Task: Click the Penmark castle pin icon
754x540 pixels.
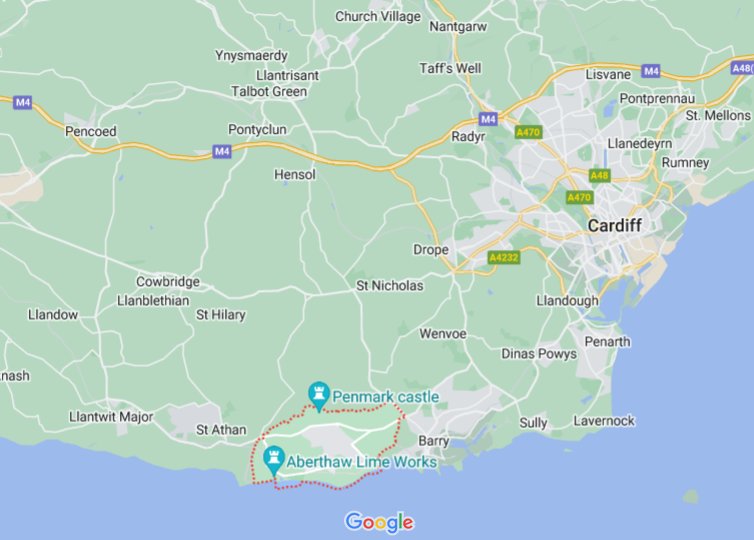Action: (318, 396)
